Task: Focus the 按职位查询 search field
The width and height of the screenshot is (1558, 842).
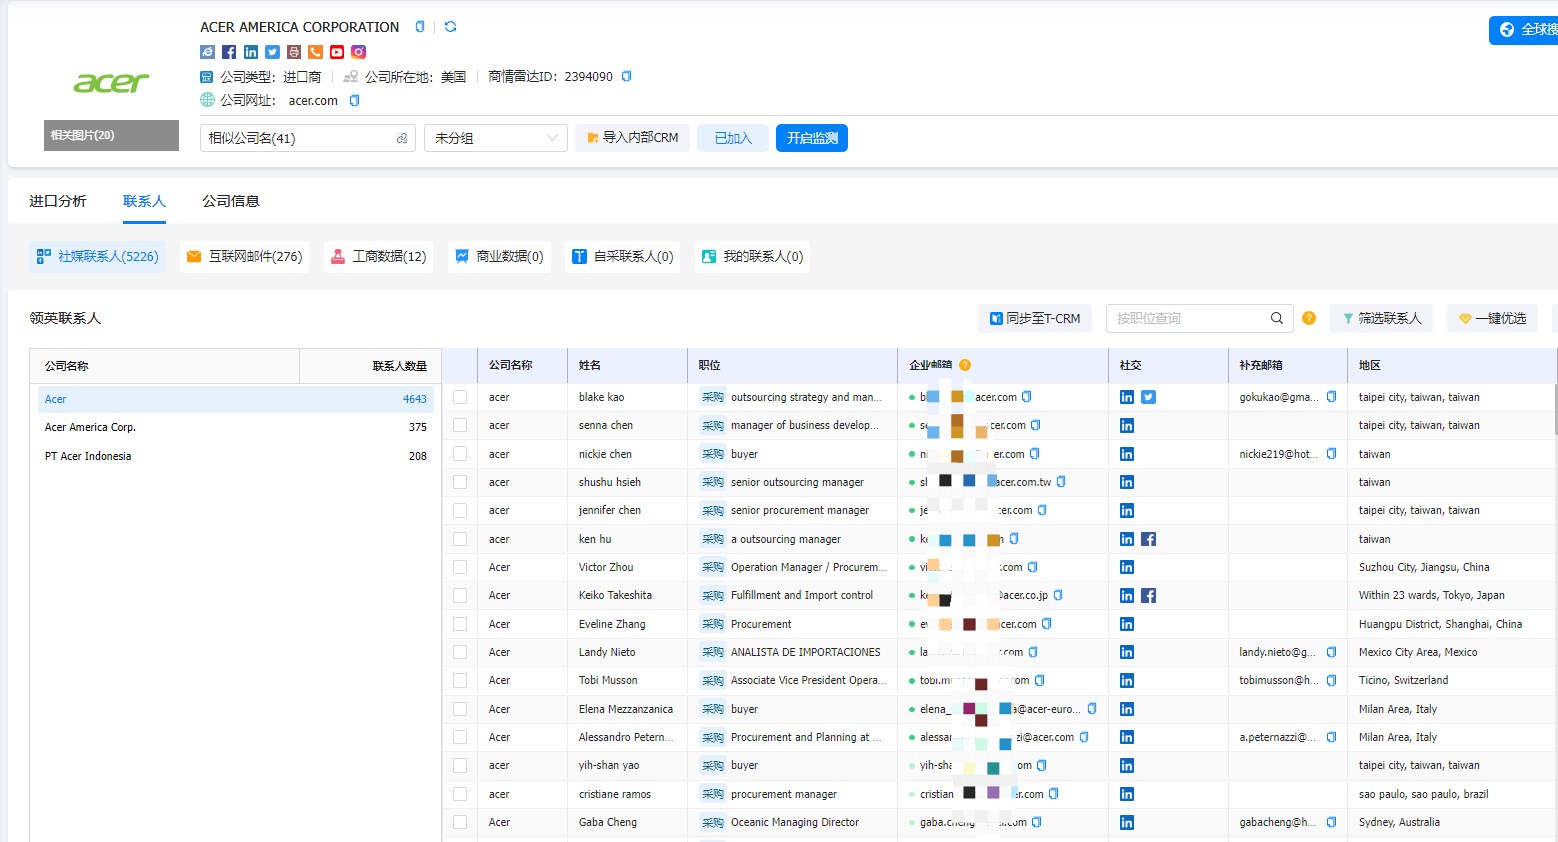Action: point(1187,318)
